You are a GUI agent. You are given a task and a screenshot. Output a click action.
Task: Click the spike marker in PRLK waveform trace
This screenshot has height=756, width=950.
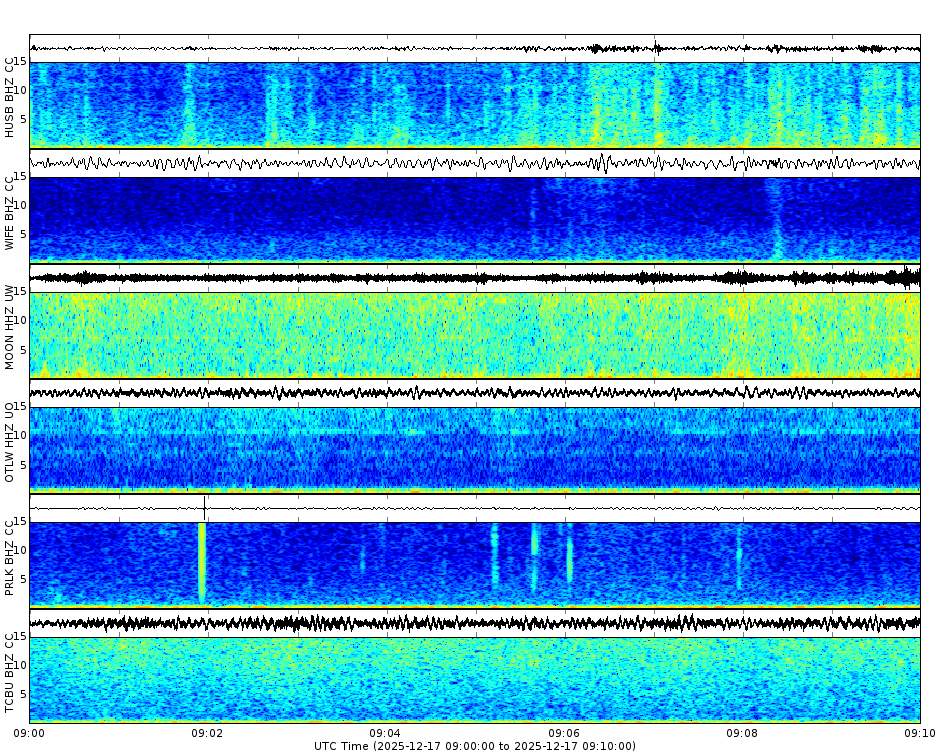tap(204, 508)
